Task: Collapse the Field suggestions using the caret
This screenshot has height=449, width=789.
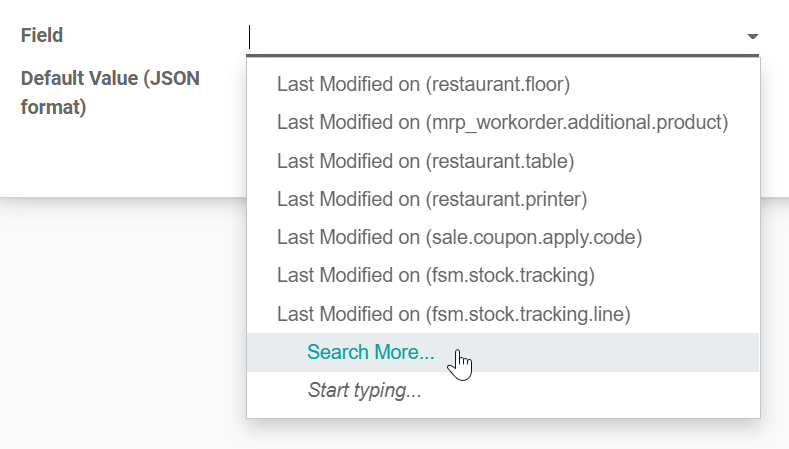Action: (x=752, y=37)
